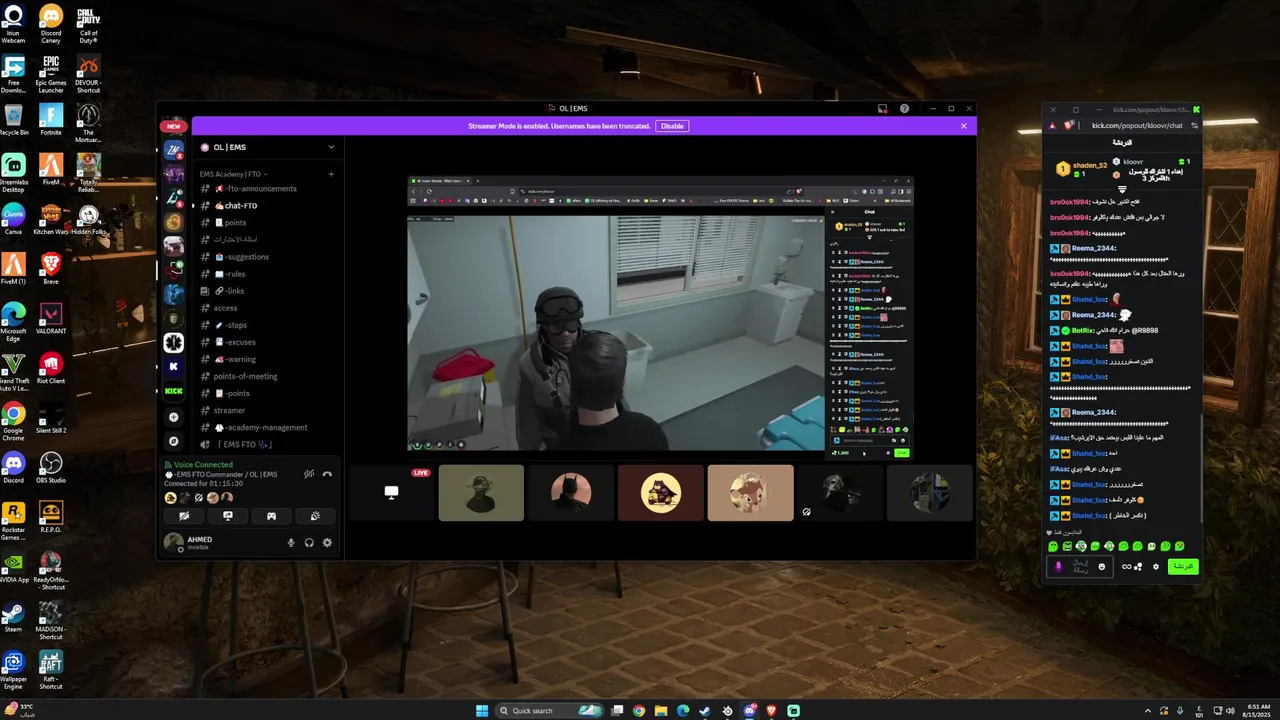1280x720 pixels.
Task: Turn on camera in Discord voice panel
Action: [x=184, y=516]
